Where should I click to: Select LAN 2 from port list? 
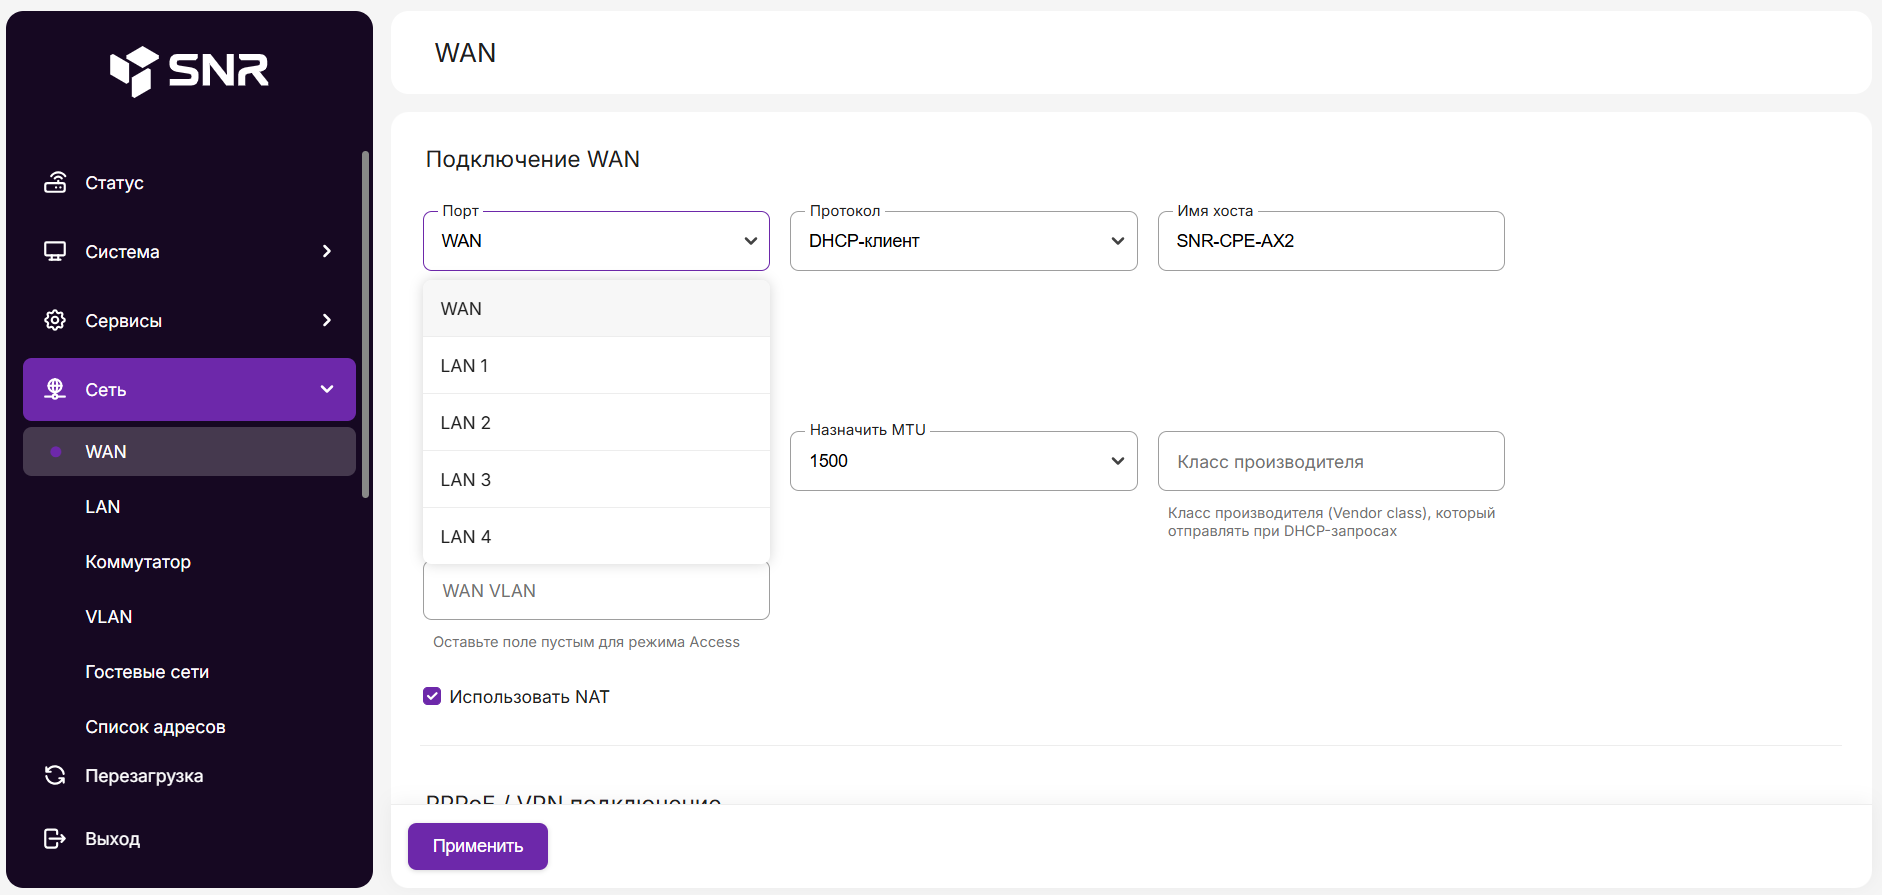pos(596,423)
